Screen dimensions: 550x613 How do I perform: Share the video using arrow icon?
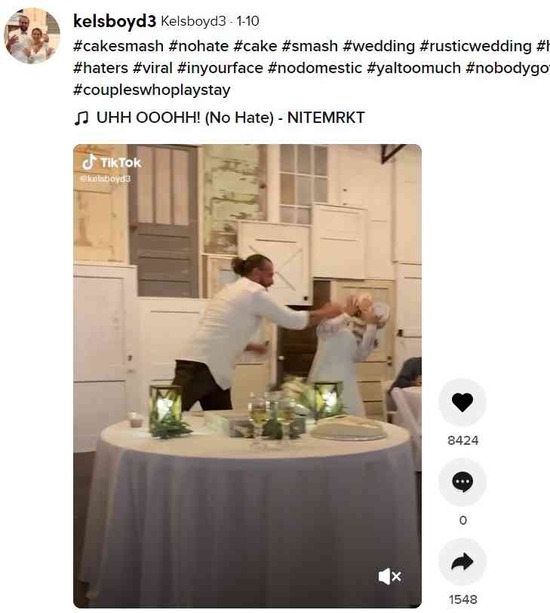tap(462, 562)
